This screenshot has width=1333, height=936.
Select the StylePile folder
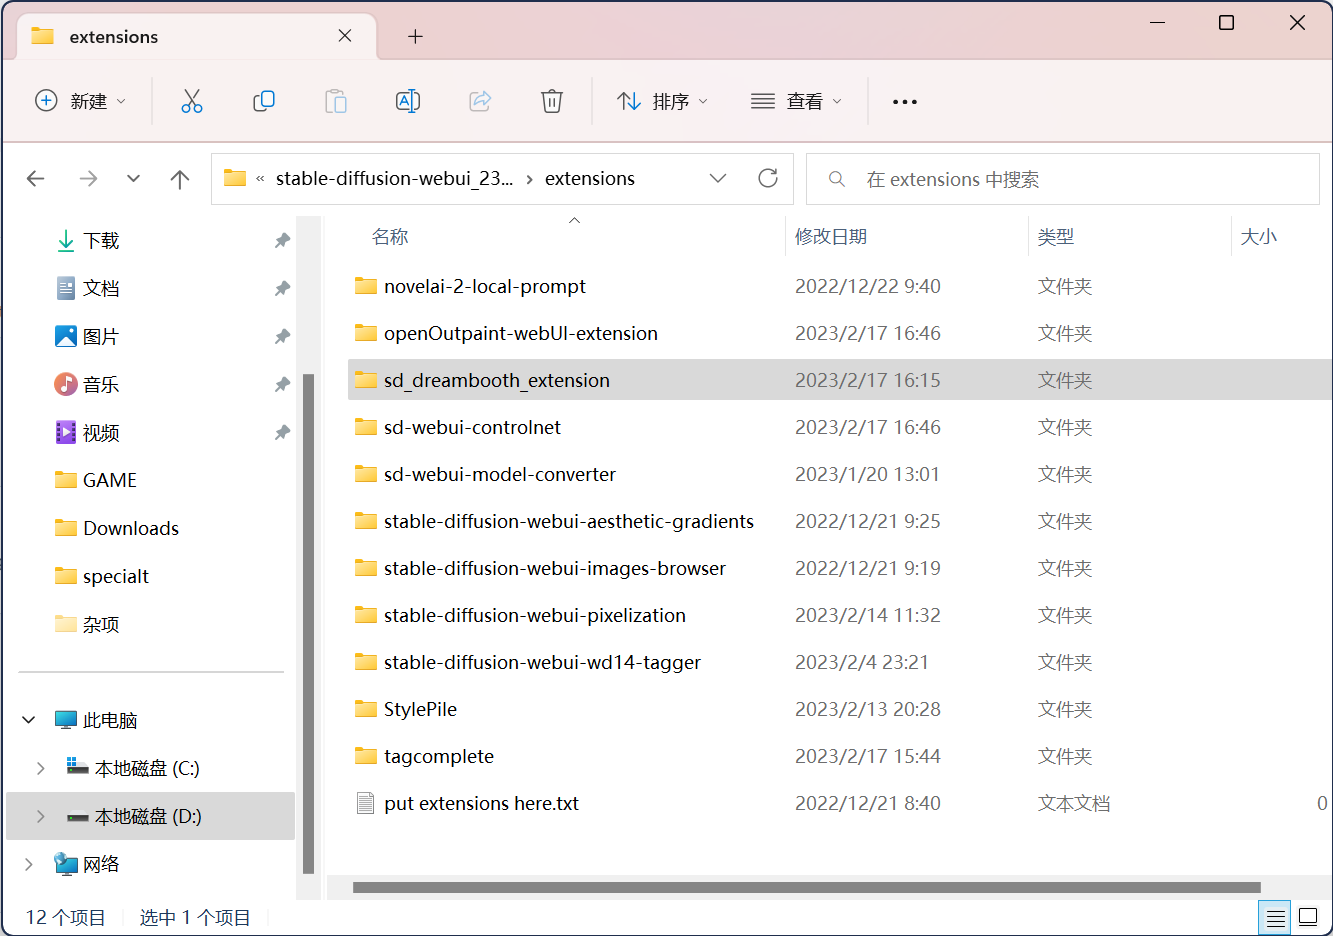420,709
